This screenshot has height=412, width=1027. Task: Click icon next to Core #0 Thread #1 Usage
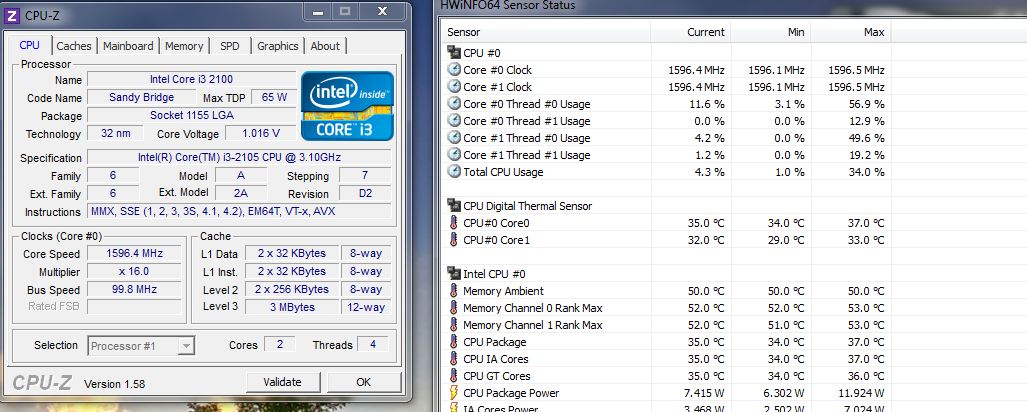[x=454, y=121]
